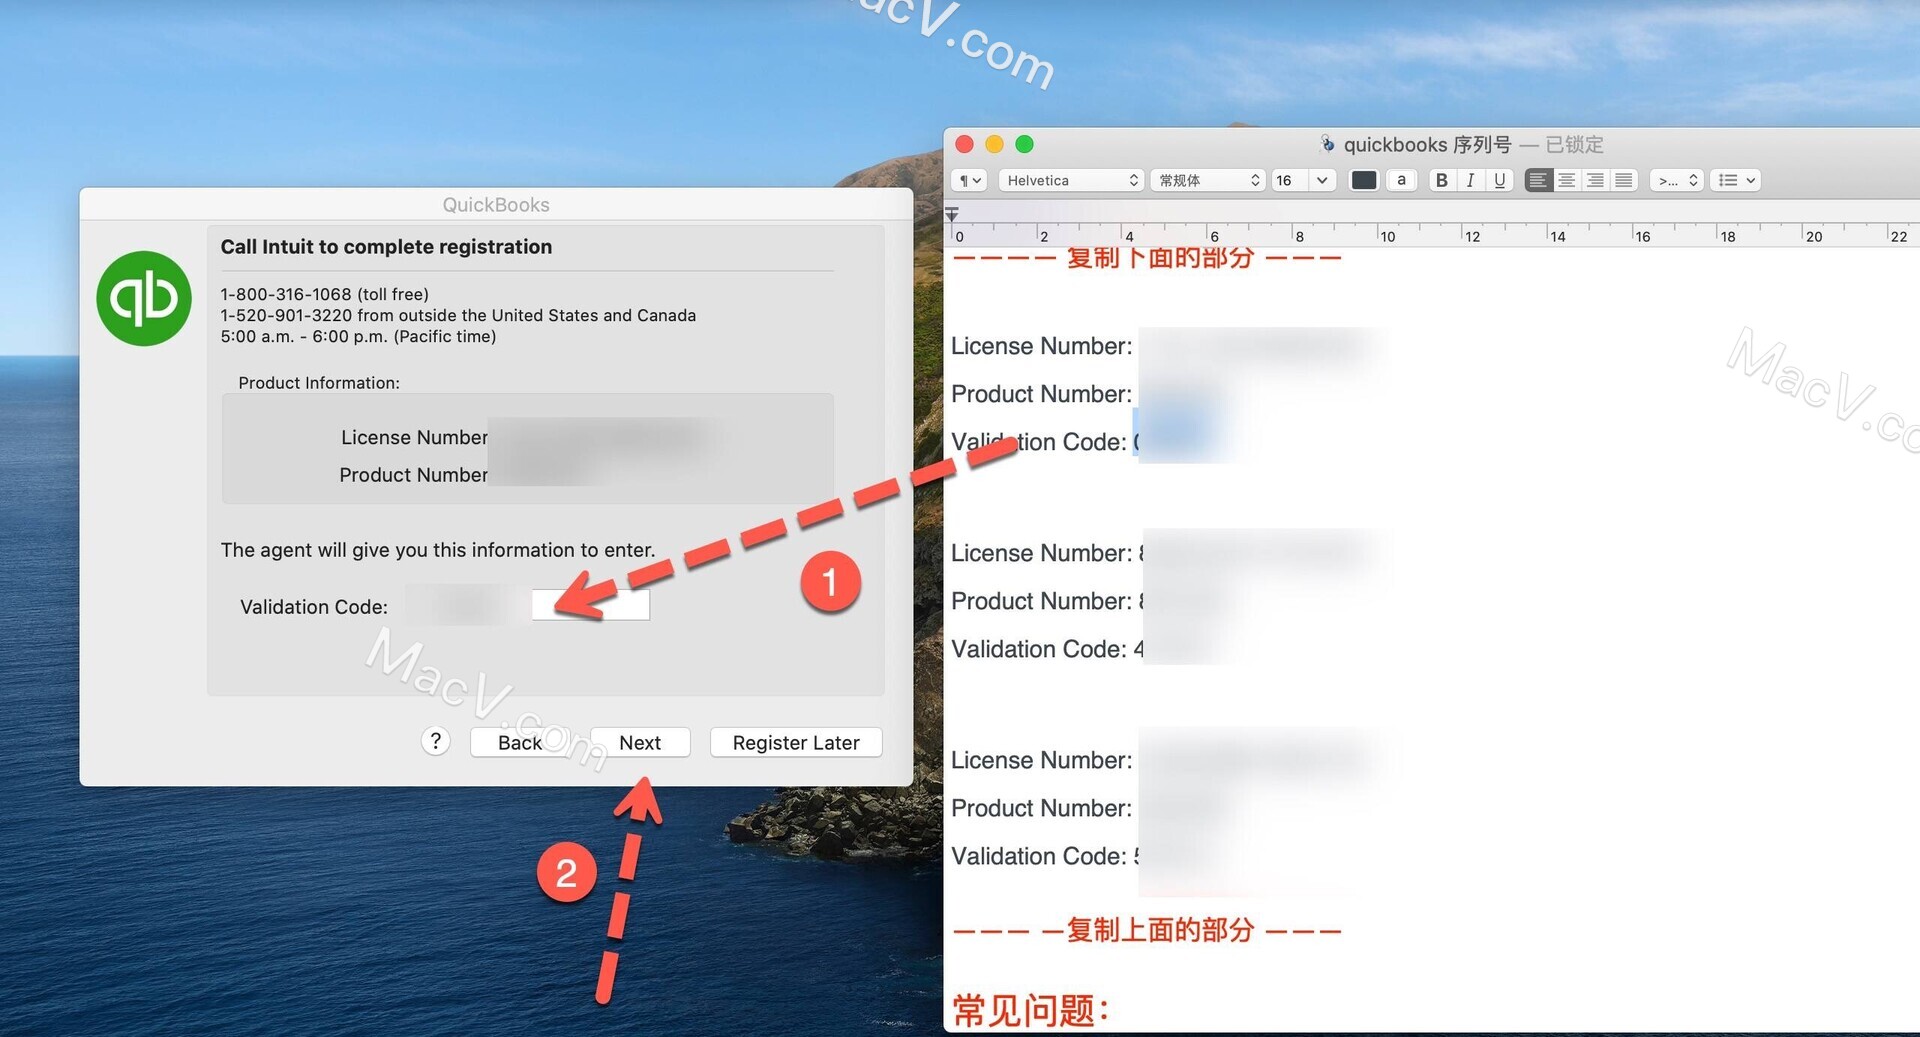Center align text
This screenshot has height=1037, width=1920.
[x=1567, y=180]
